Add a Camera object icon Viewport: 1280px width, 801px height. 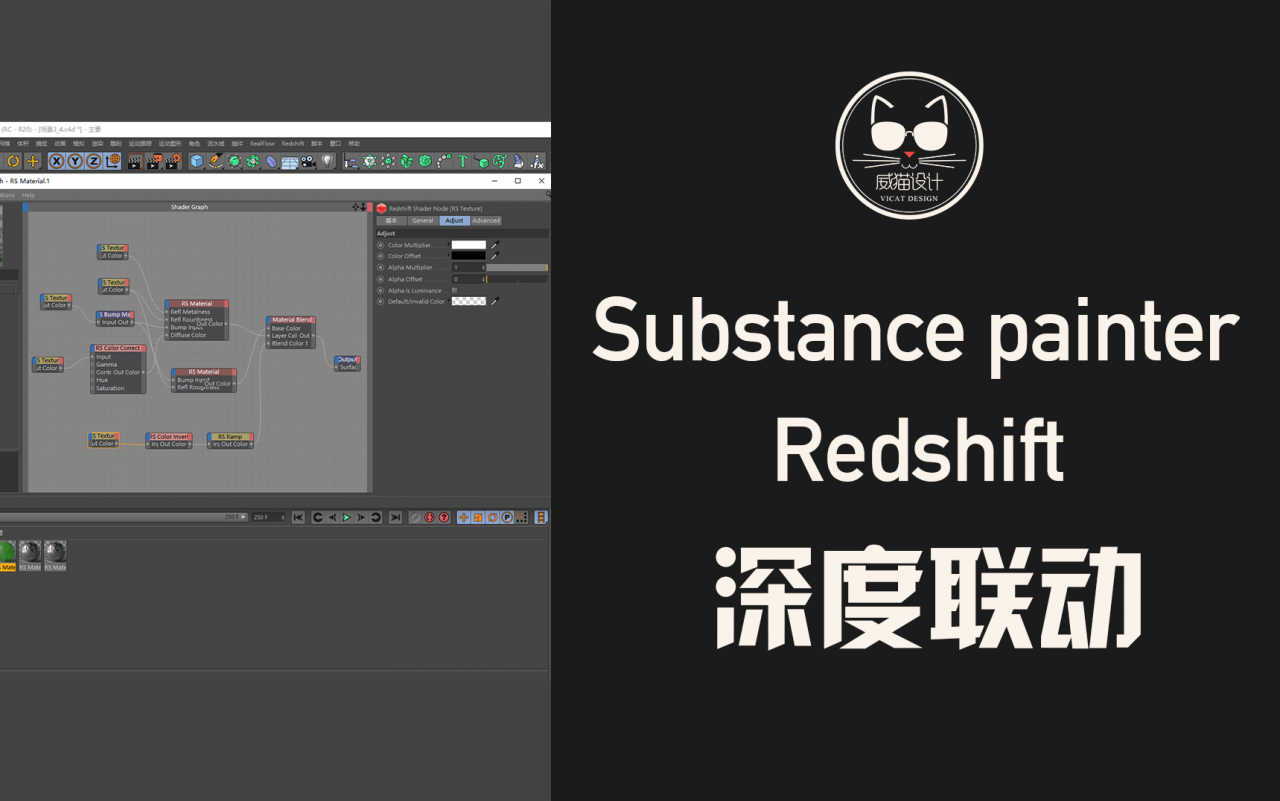tap(308, 161)
